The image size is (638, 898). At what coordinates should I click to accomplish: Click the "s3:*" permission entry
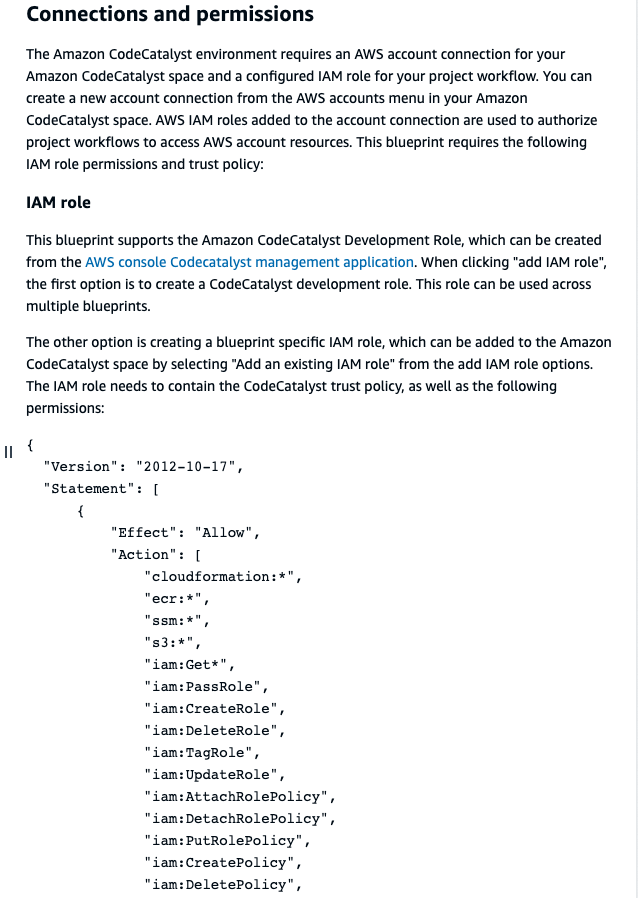point(172,642)
